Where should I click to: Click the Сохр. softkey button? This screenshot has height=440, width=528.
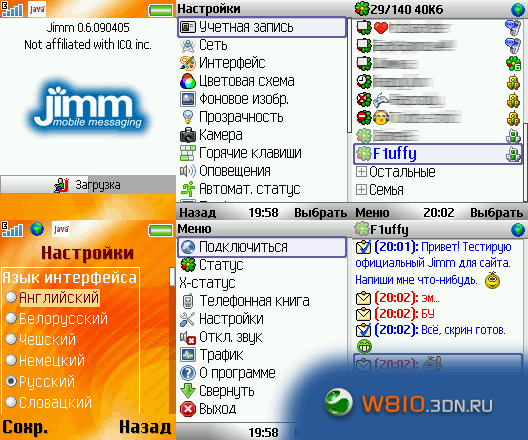25,428
